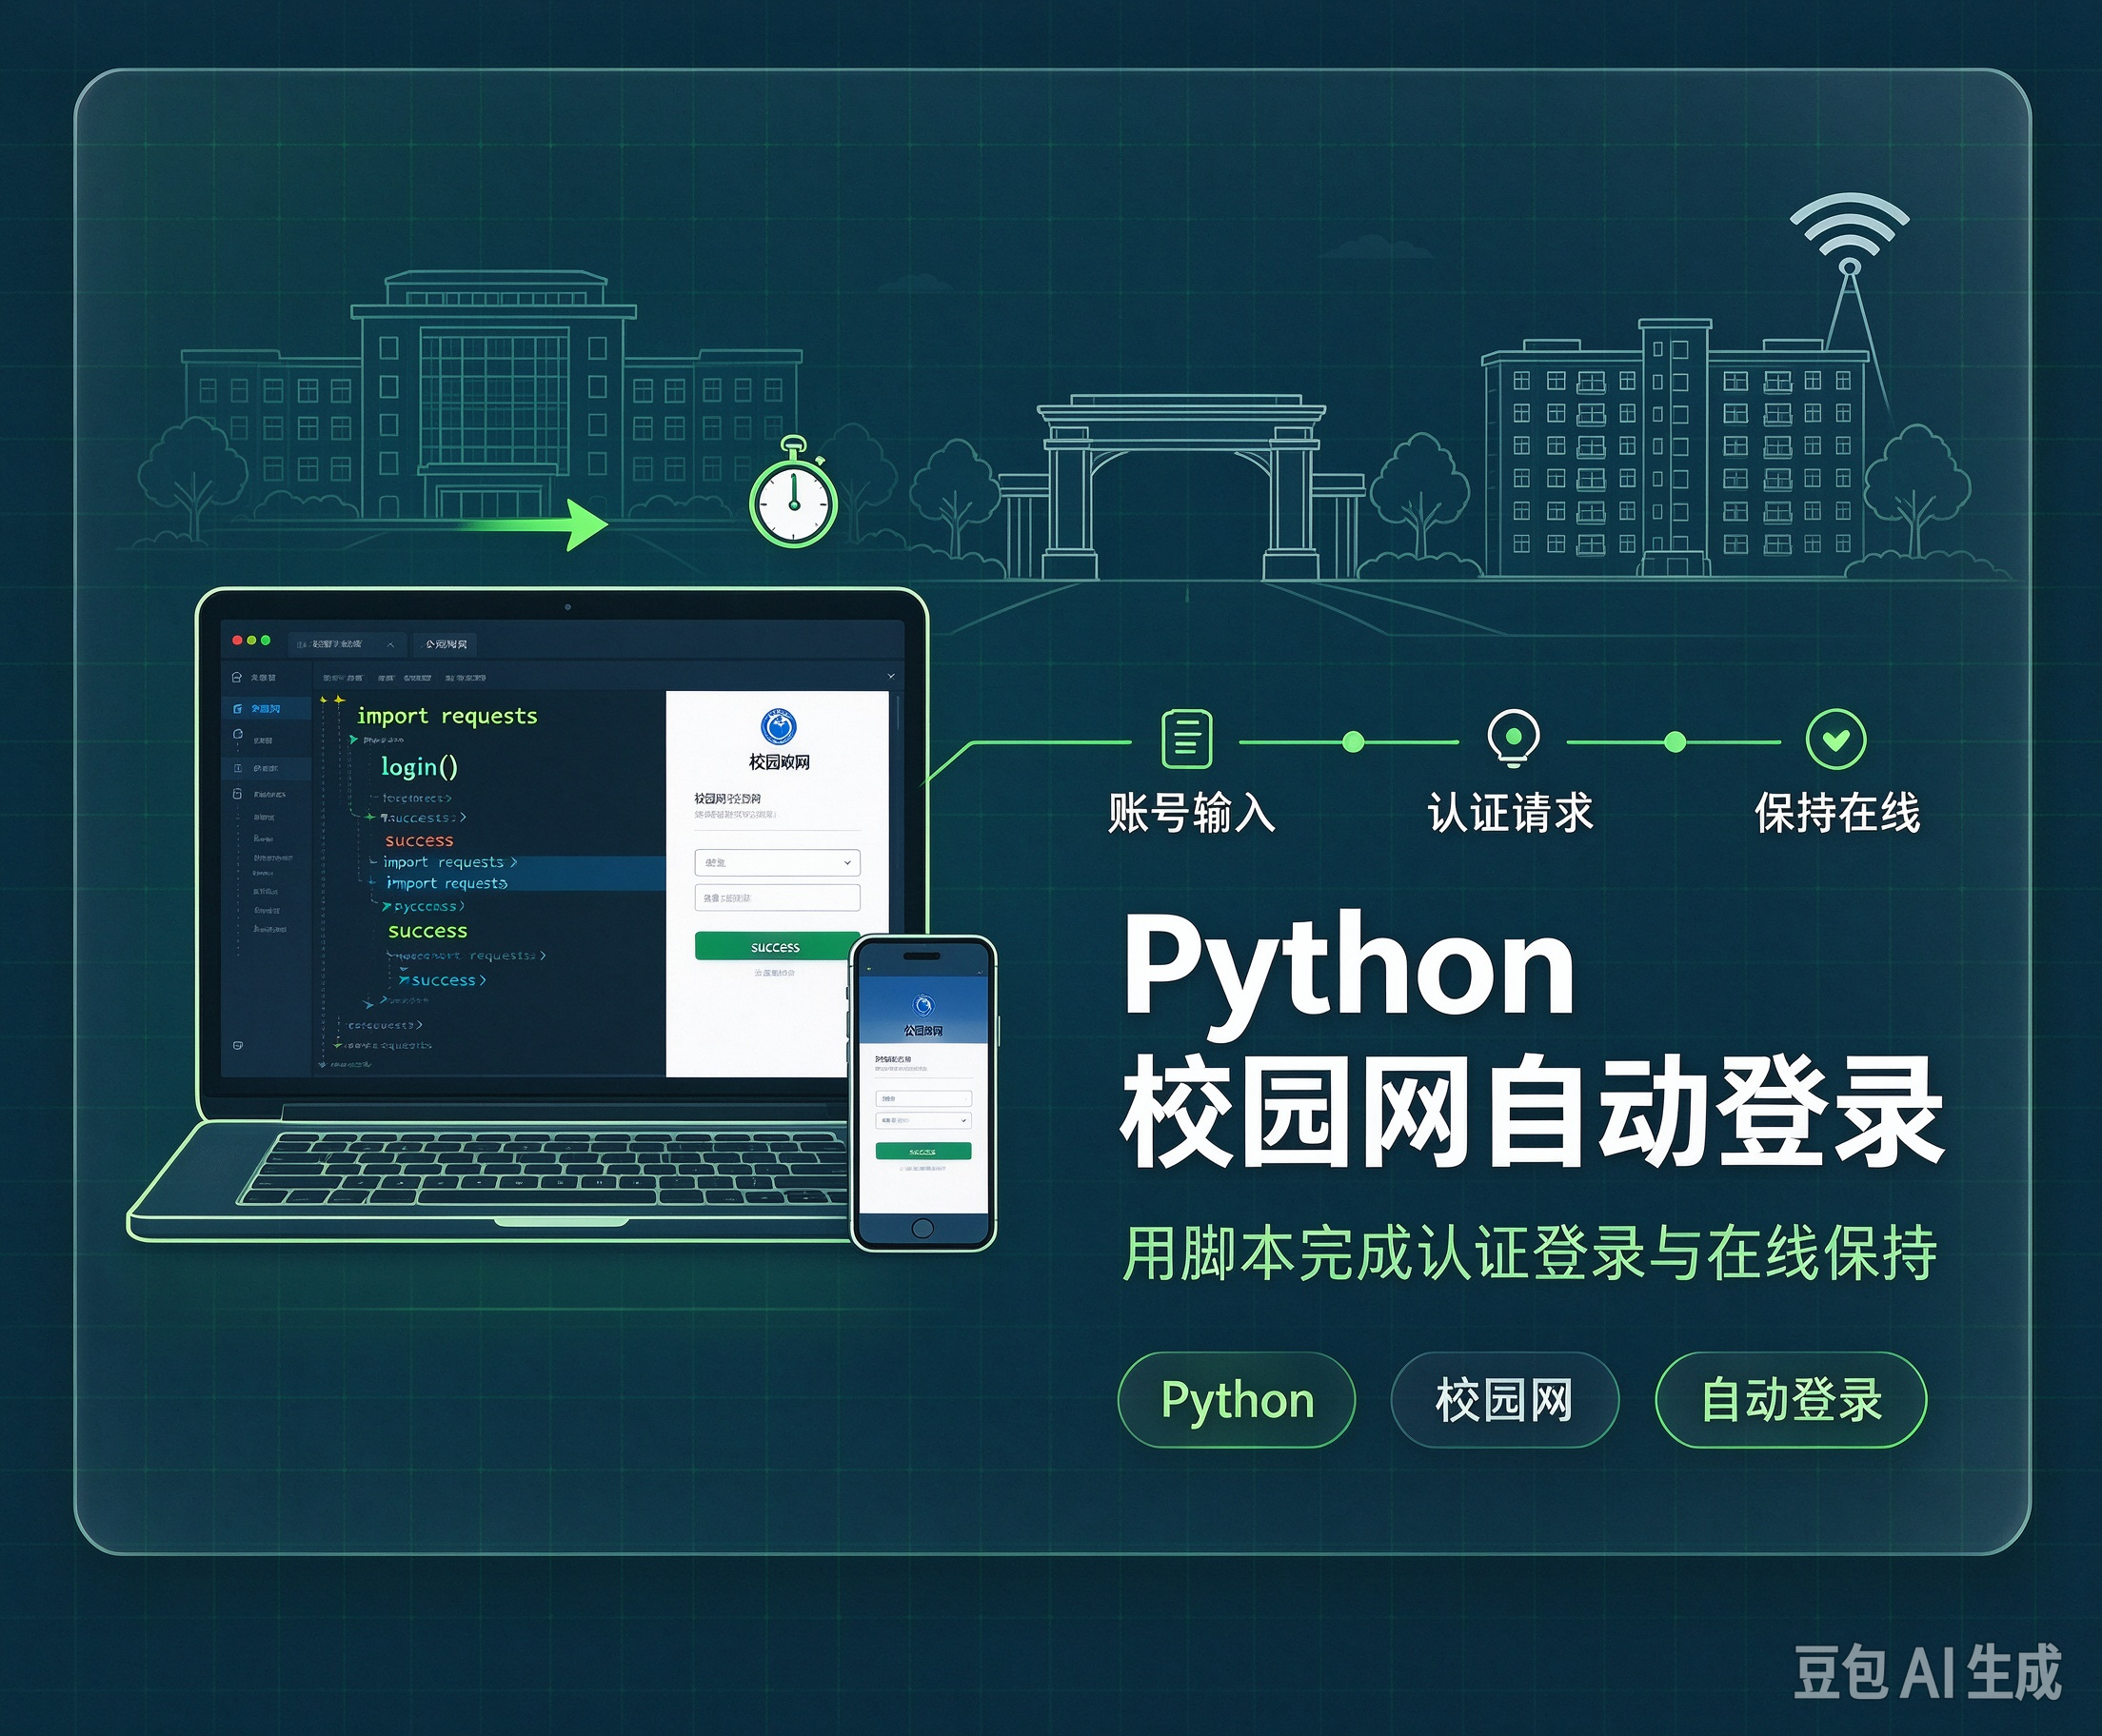
Task: Click the Python tag pill
Action: pyautogui.click(x=1237, y=1400)
